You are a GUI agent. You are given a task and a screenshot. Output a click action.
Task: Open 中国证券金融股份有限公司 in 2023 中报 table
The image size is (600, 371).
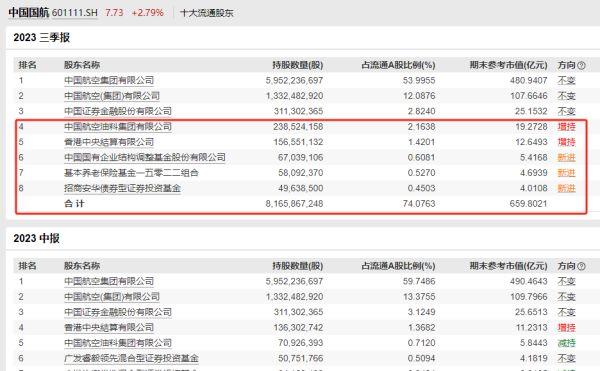coord(118,312)
